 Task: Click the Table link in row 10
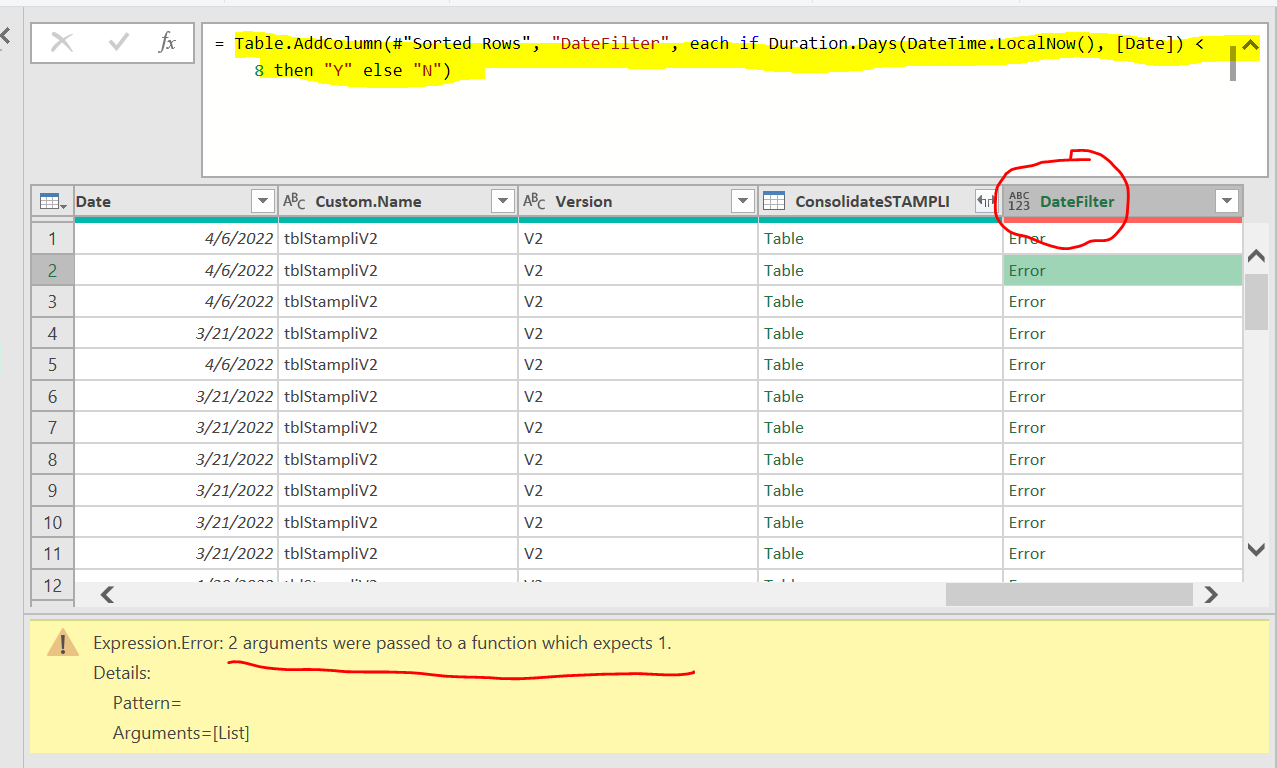coord(783,522)
